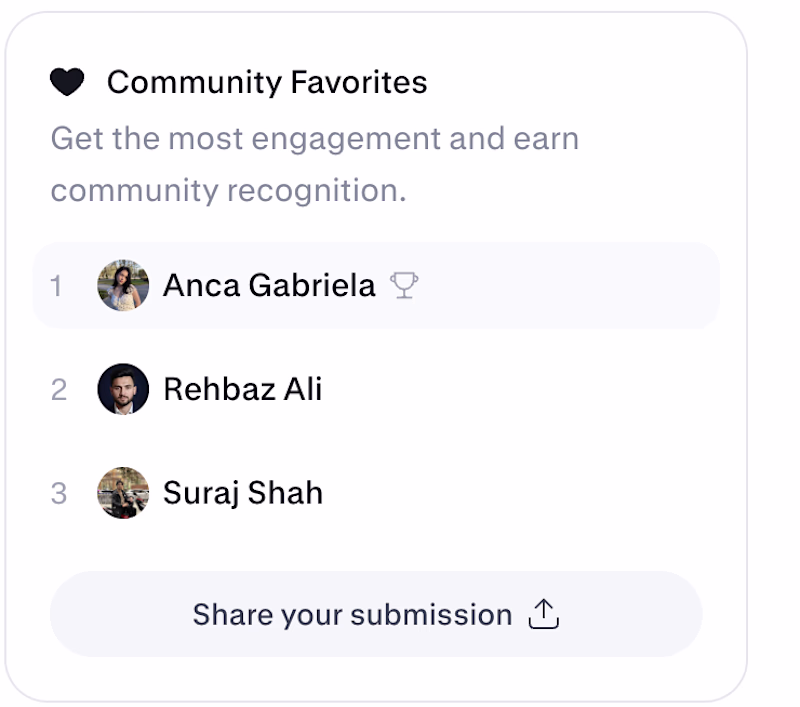Click the black heart icon
The height and width of the screenshot is (707, 800).
click(67, 82)
